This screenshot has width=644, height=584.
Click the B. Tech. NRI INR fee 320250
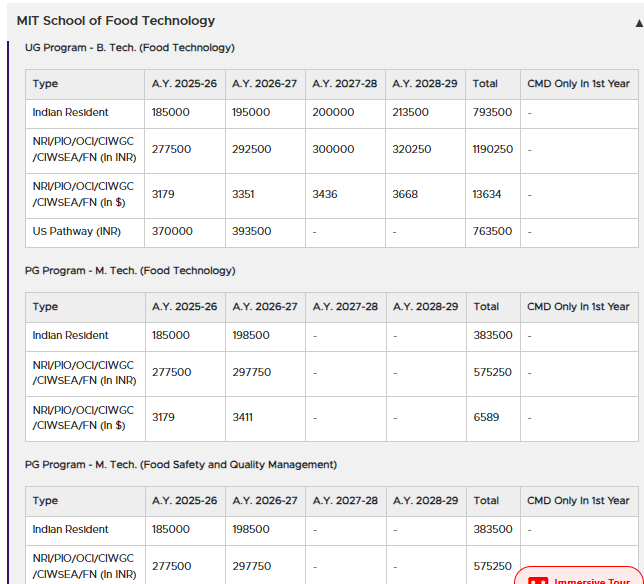(x=412, y=149)
